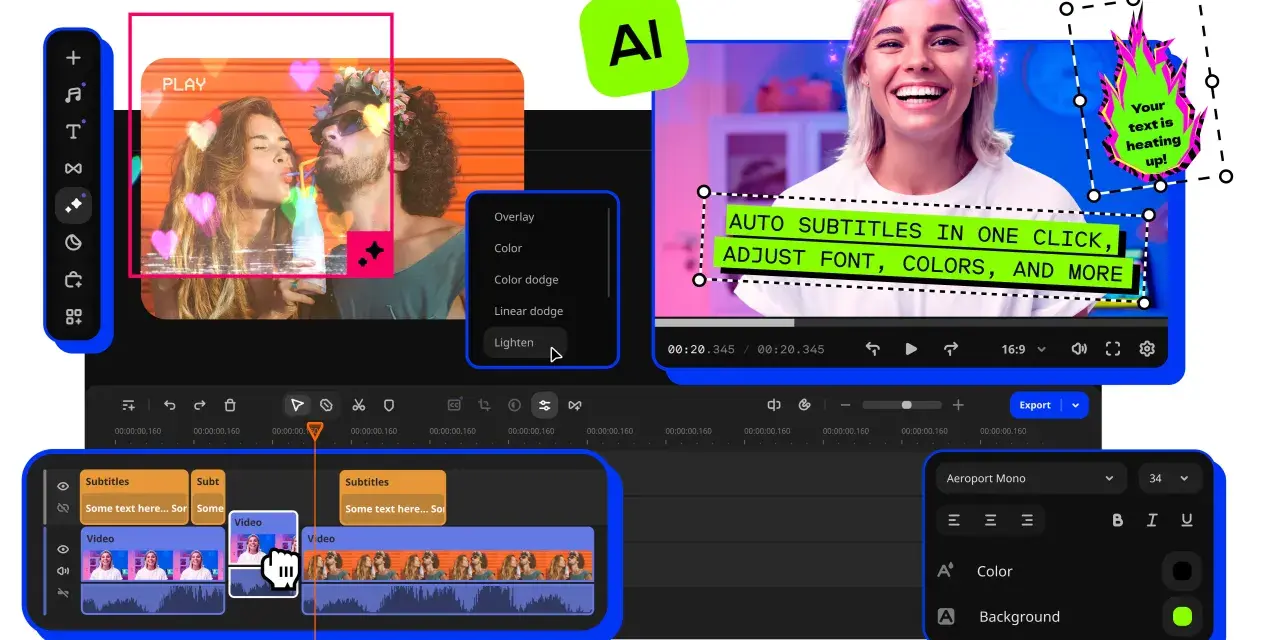
Task: Select the Titles T tool
Action: click(73, 131)
